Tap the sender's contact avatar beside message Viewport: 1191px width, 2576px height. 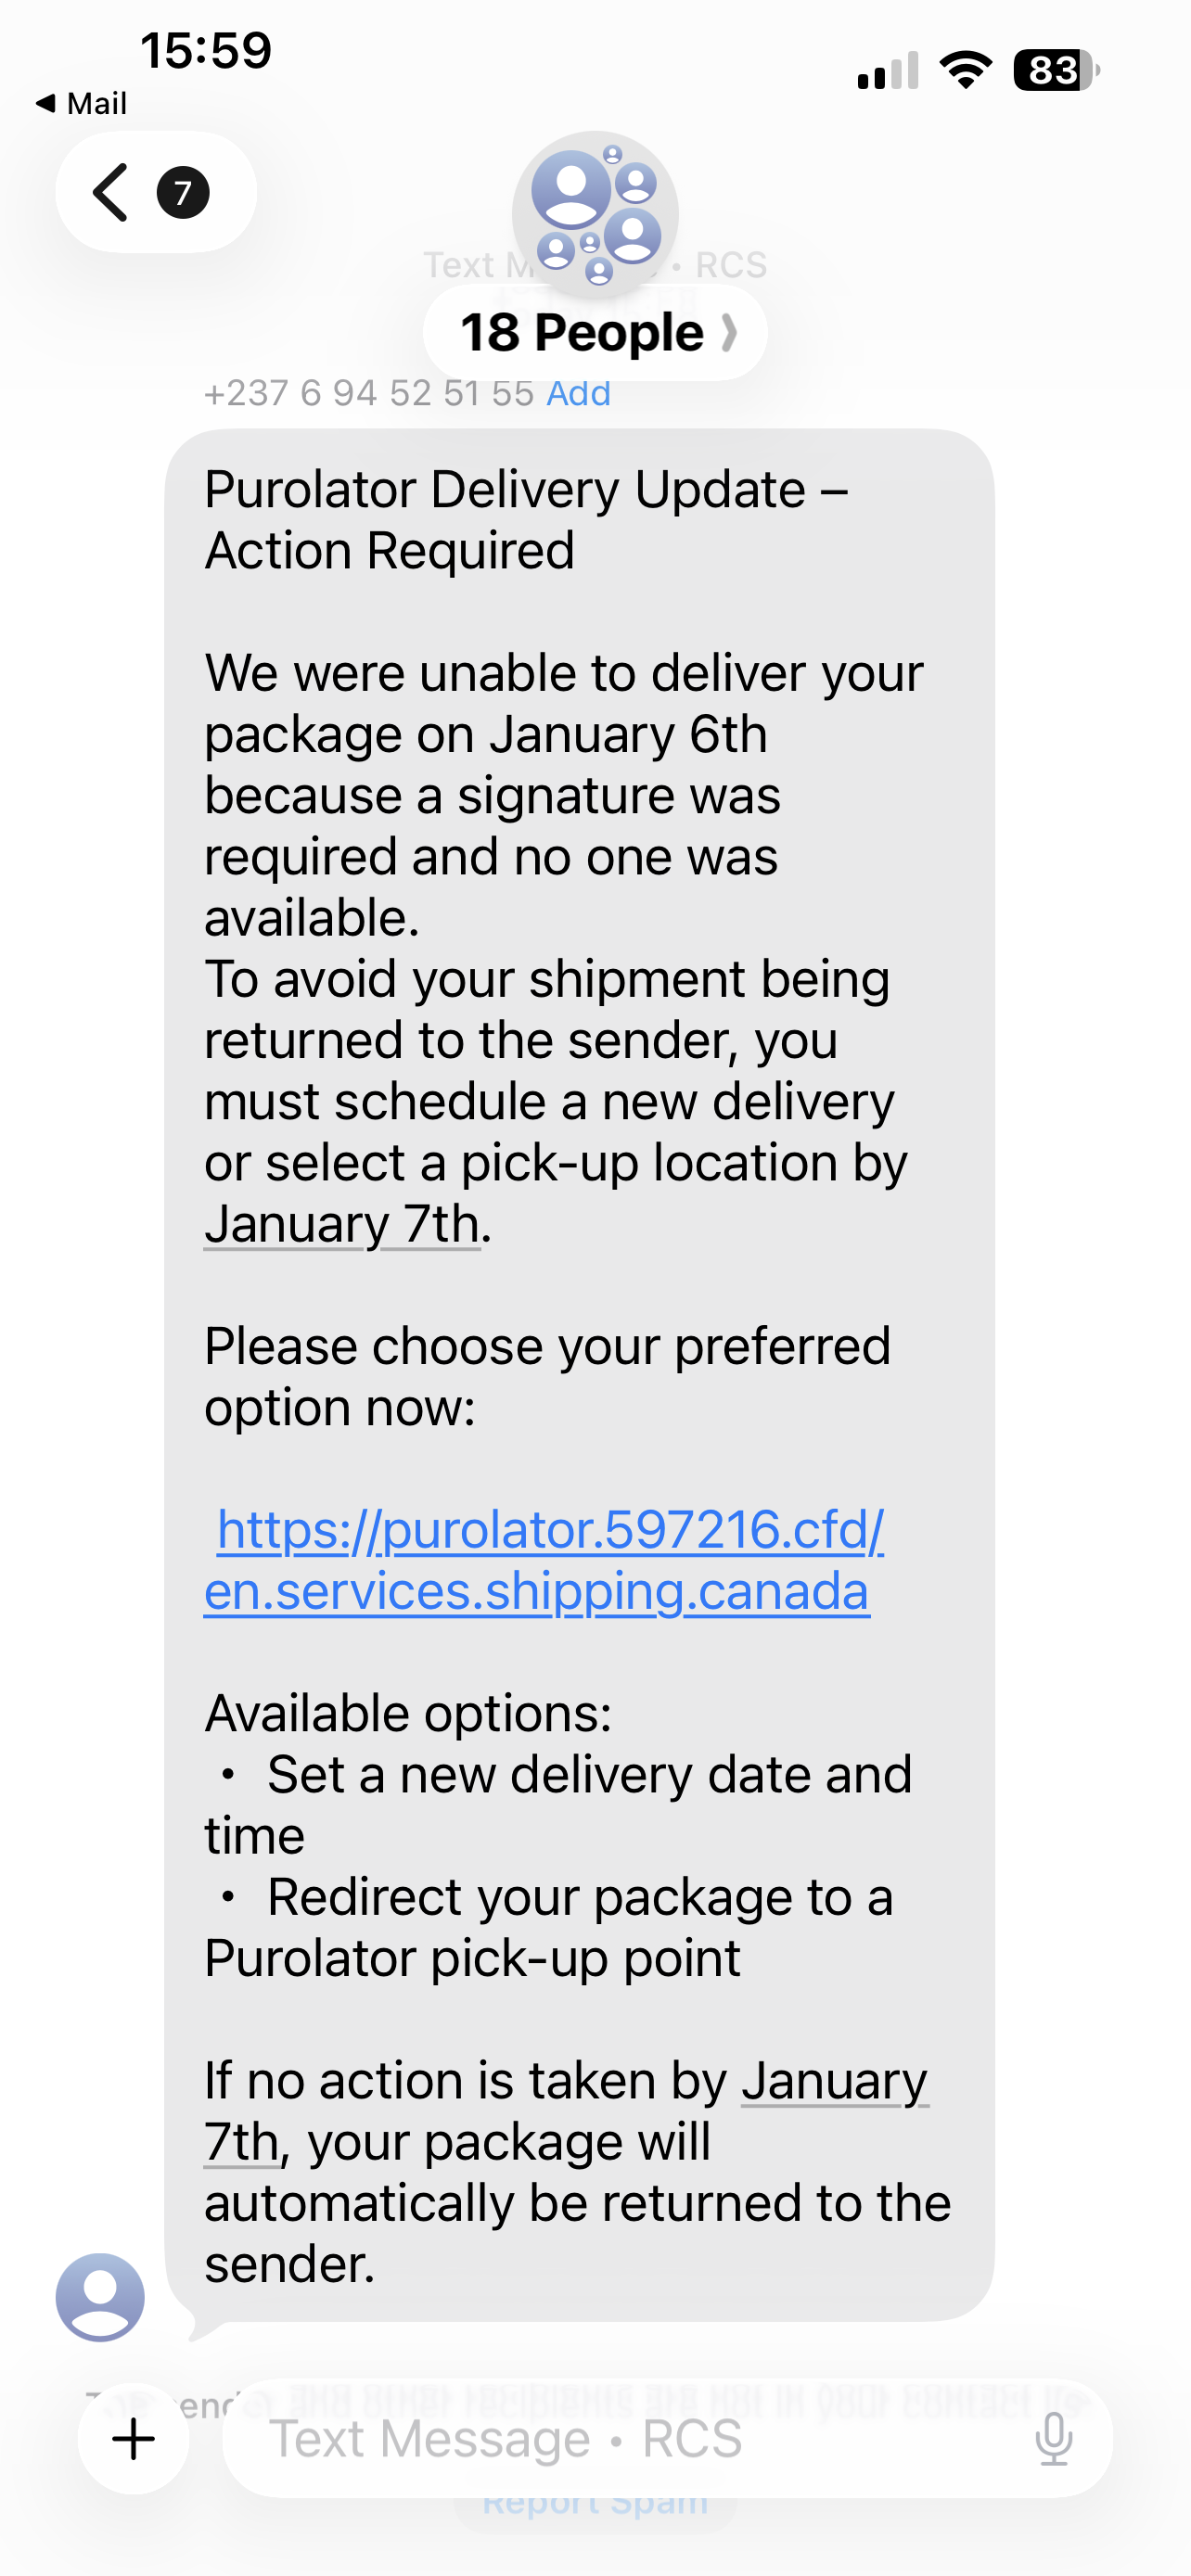pyautogui.click(x=100, y=2297)
